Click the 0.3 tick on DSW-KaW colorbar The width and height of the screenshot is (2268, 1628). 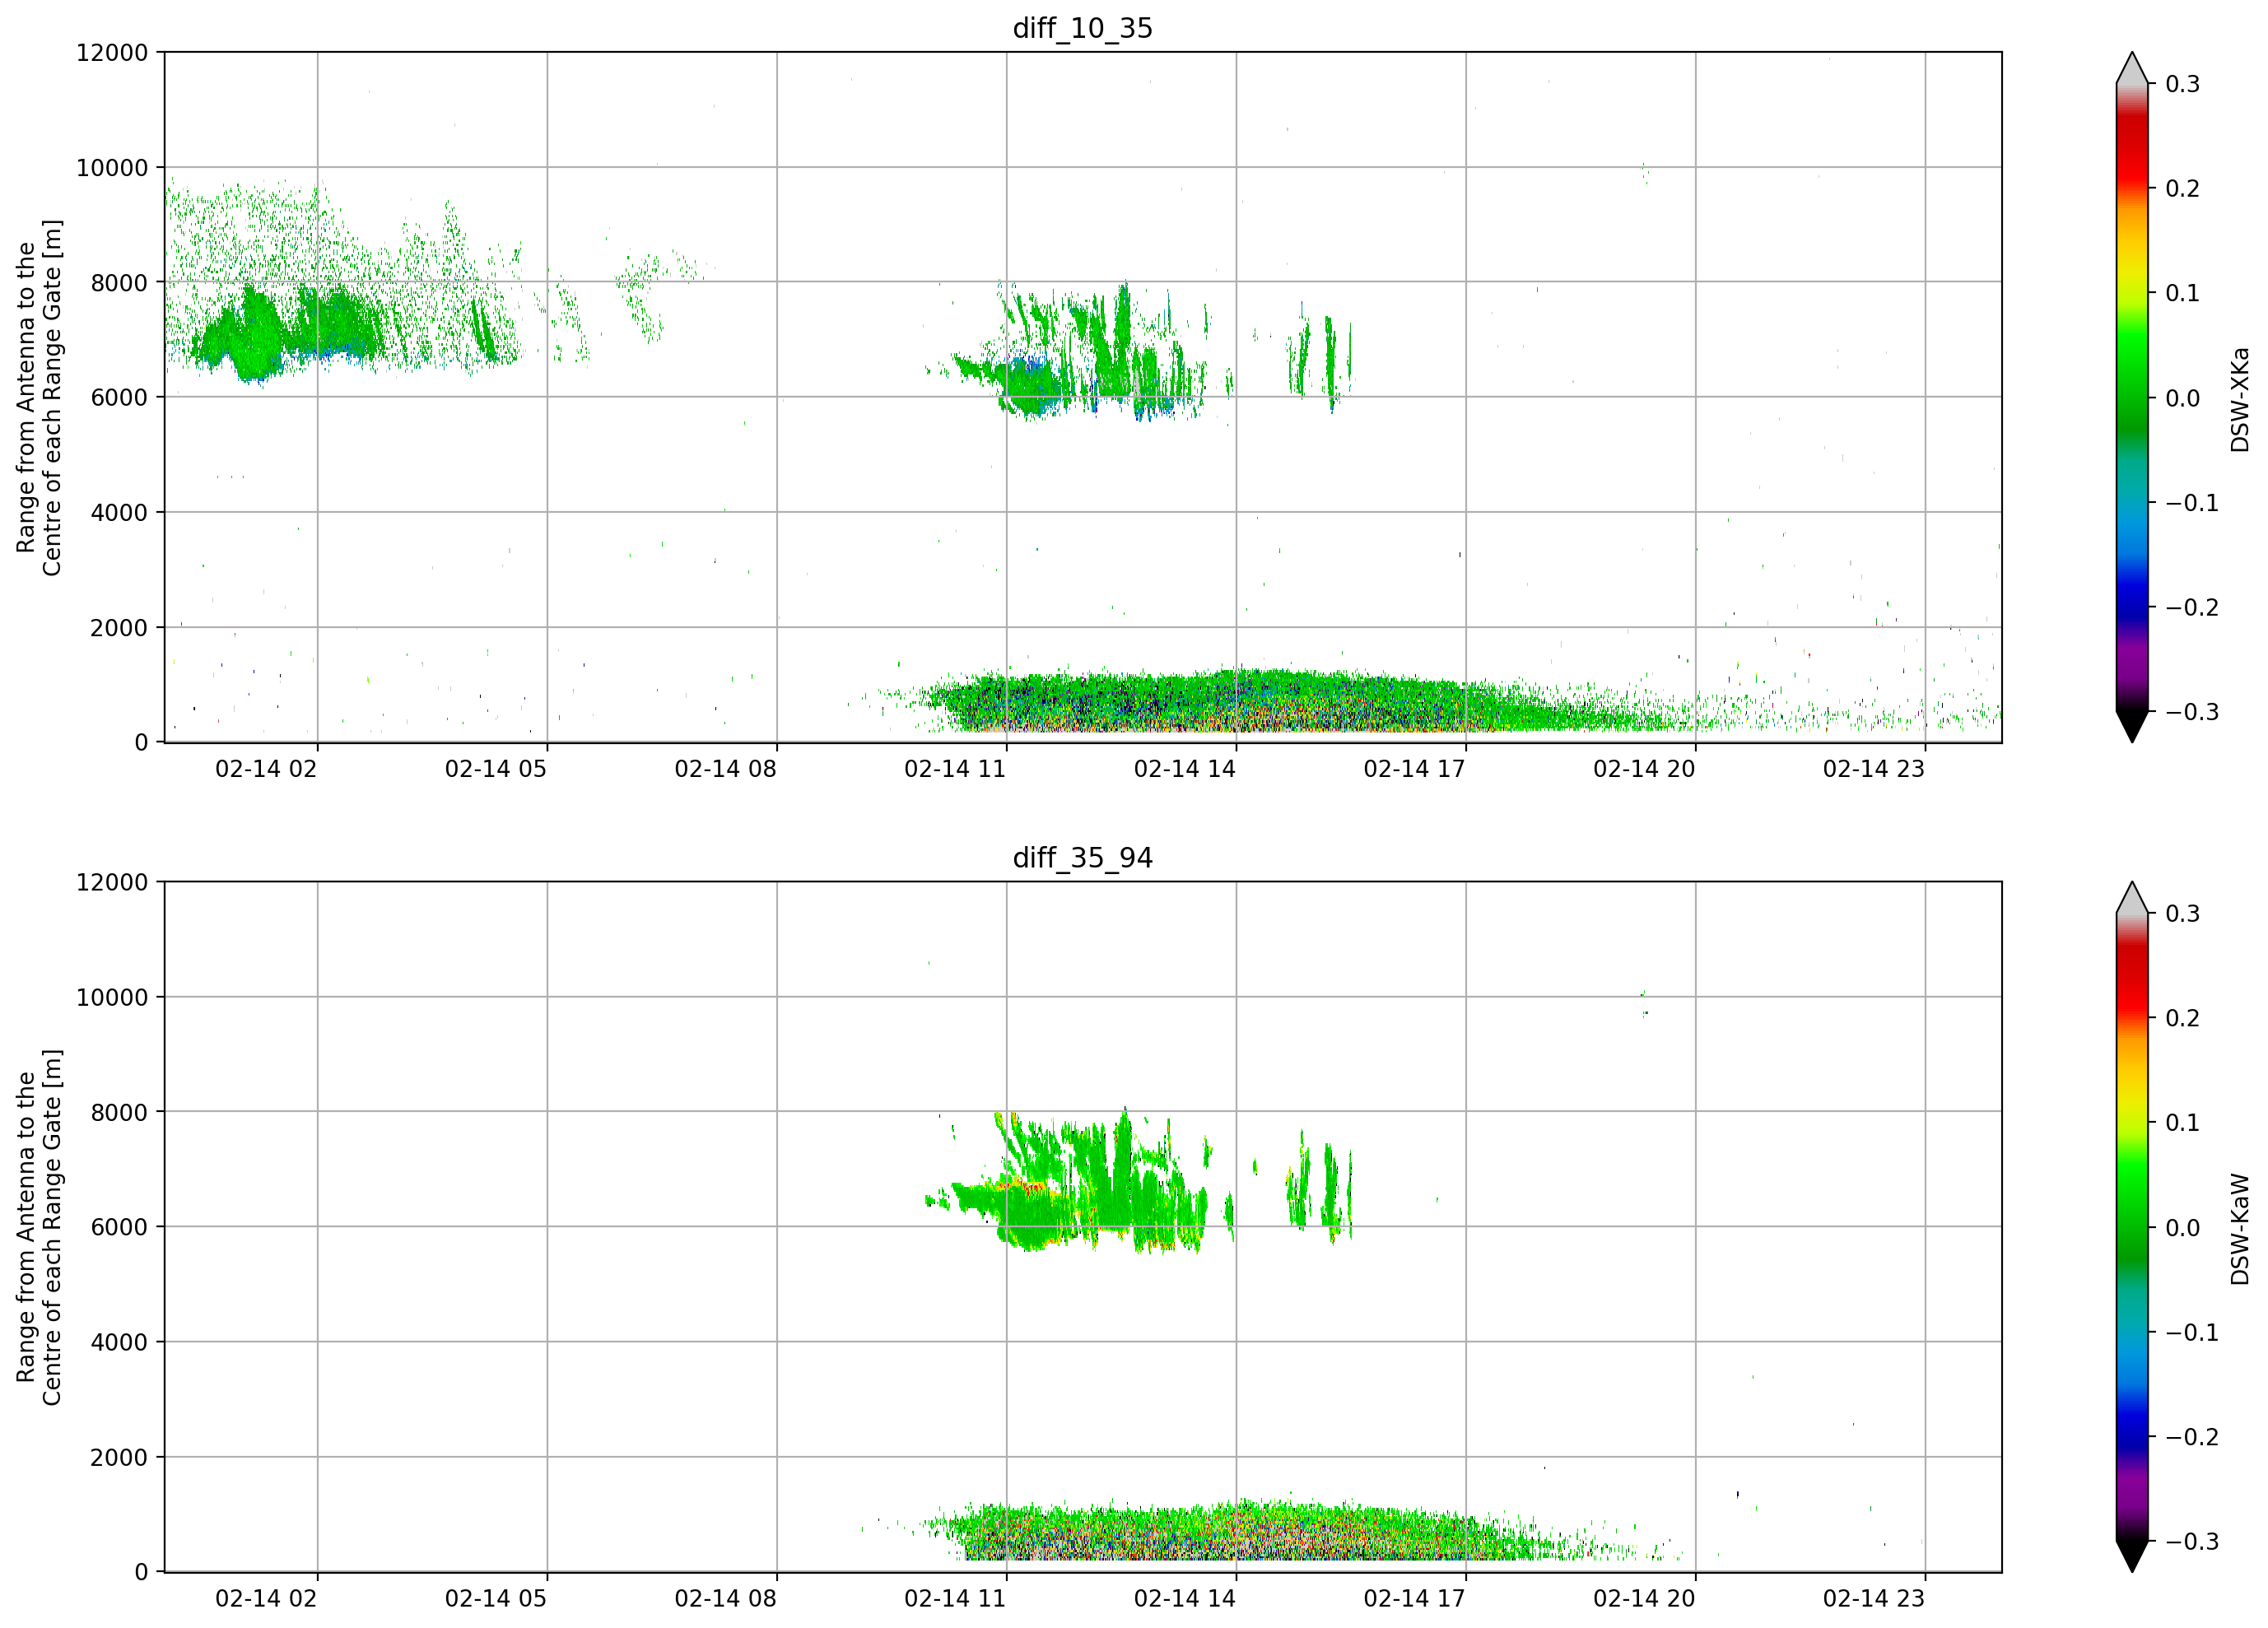(2182, 914)
